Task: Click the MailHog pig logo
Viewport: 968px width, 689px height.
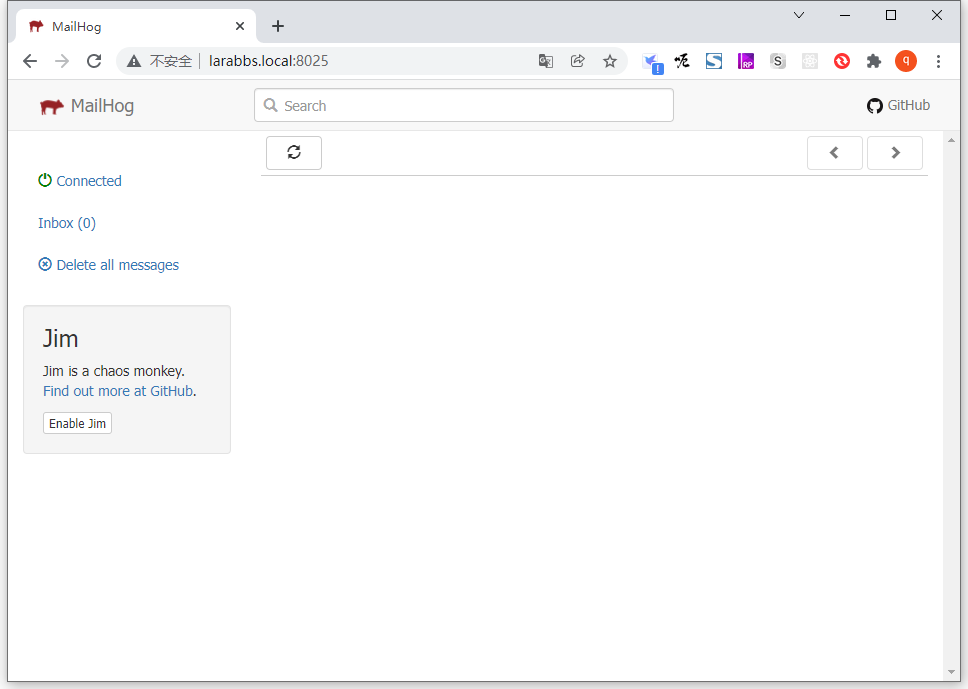Action: (52, 106)
